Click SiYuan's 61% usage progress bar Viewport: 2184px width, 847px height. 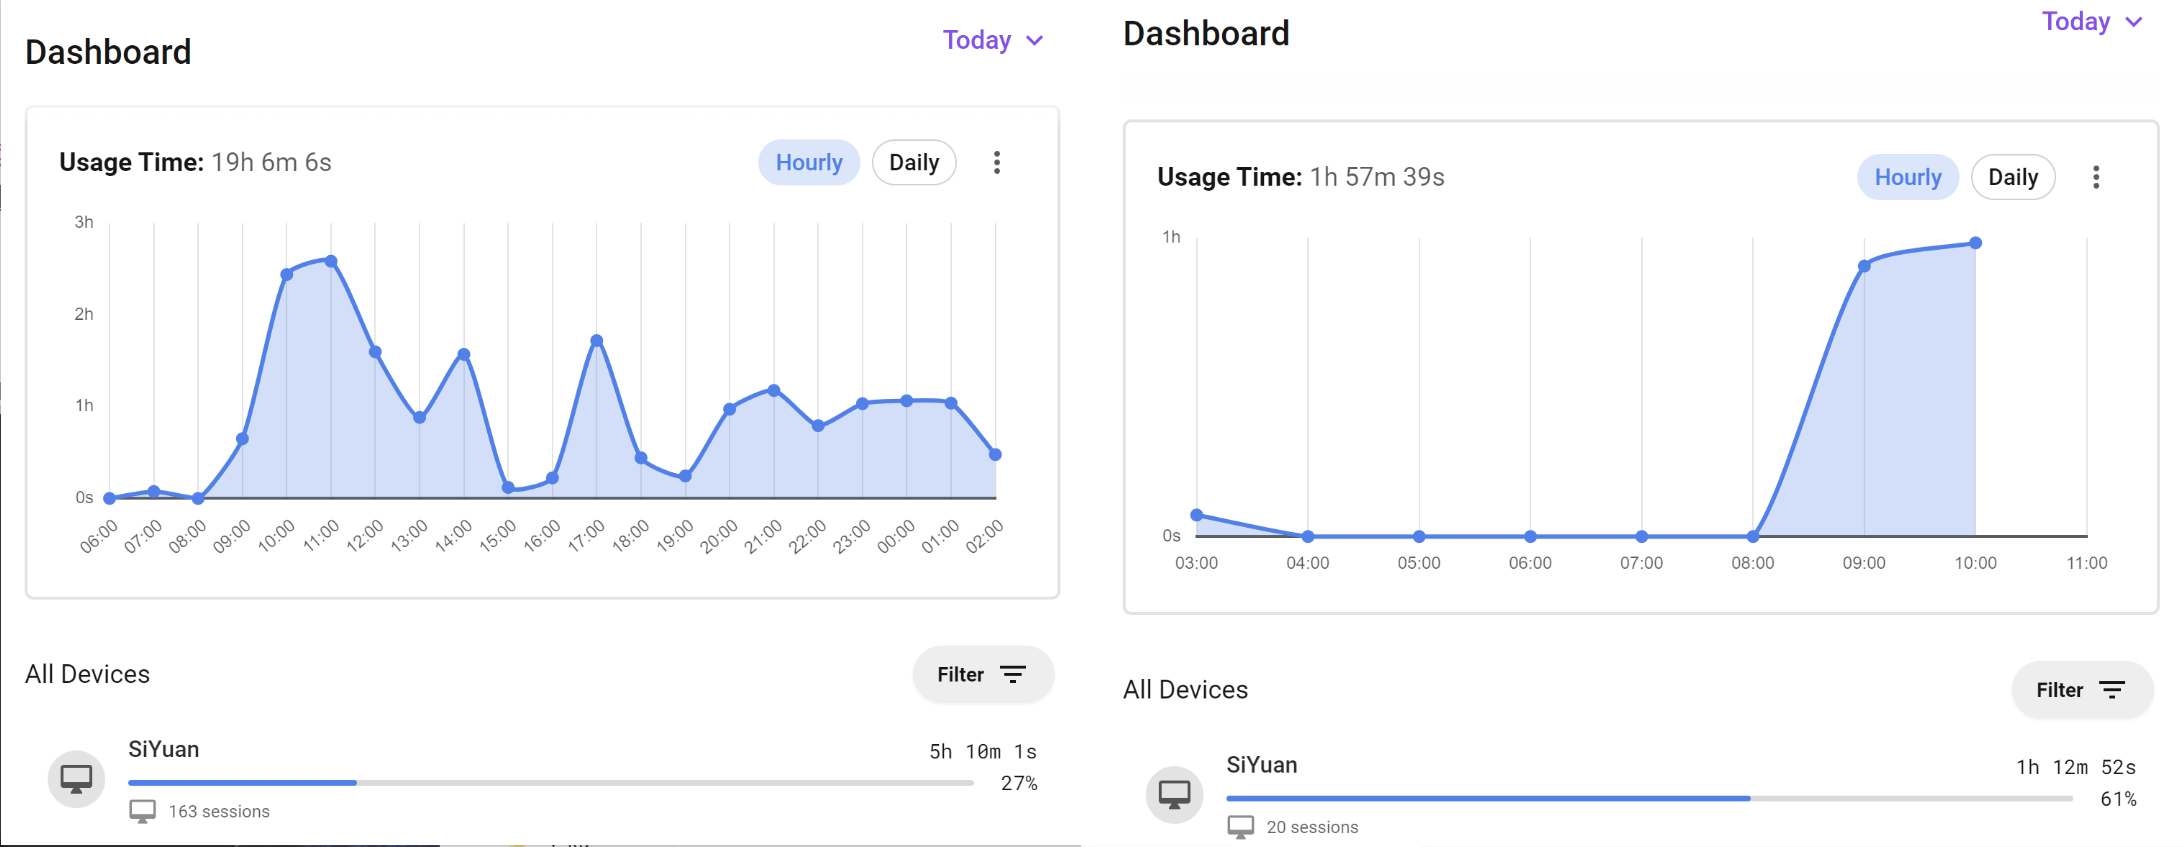1649,798
